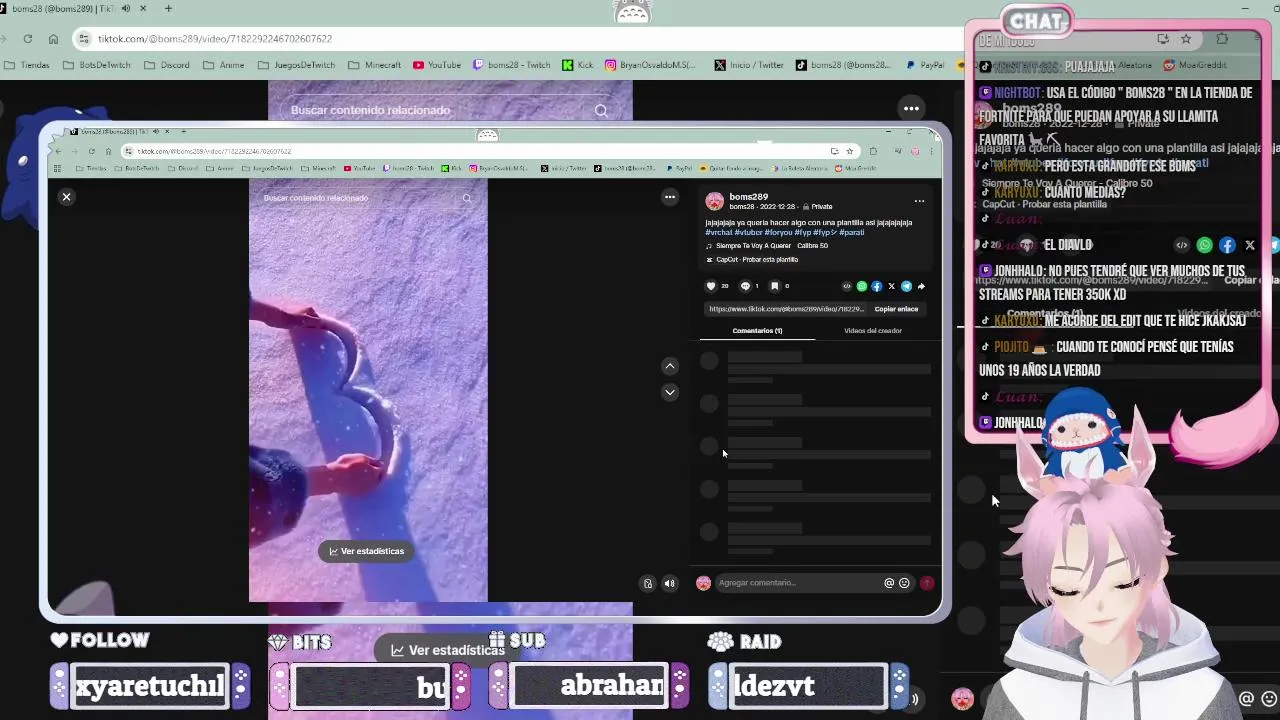Open BryanOsvaldoM.S Instagram bookmark in top bar
The width and height of the screenshot is (1280, 720).
click(650, 65)
